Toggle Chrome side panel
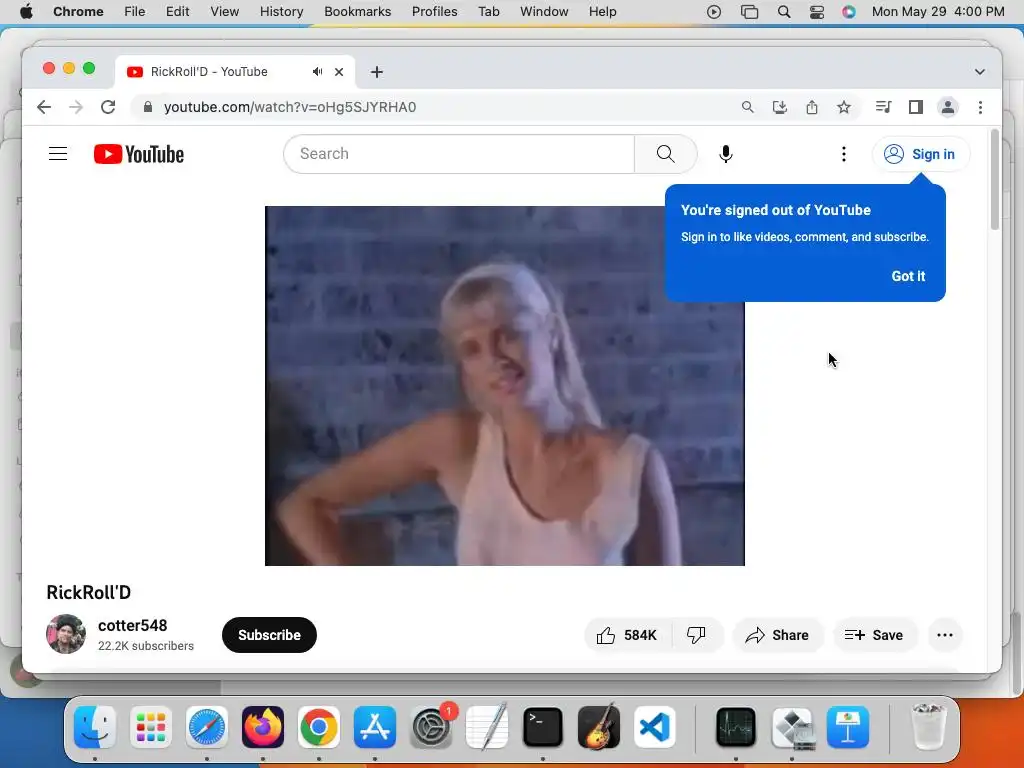1024x768 pixels. pyautogui.click(x=916, y=107)
